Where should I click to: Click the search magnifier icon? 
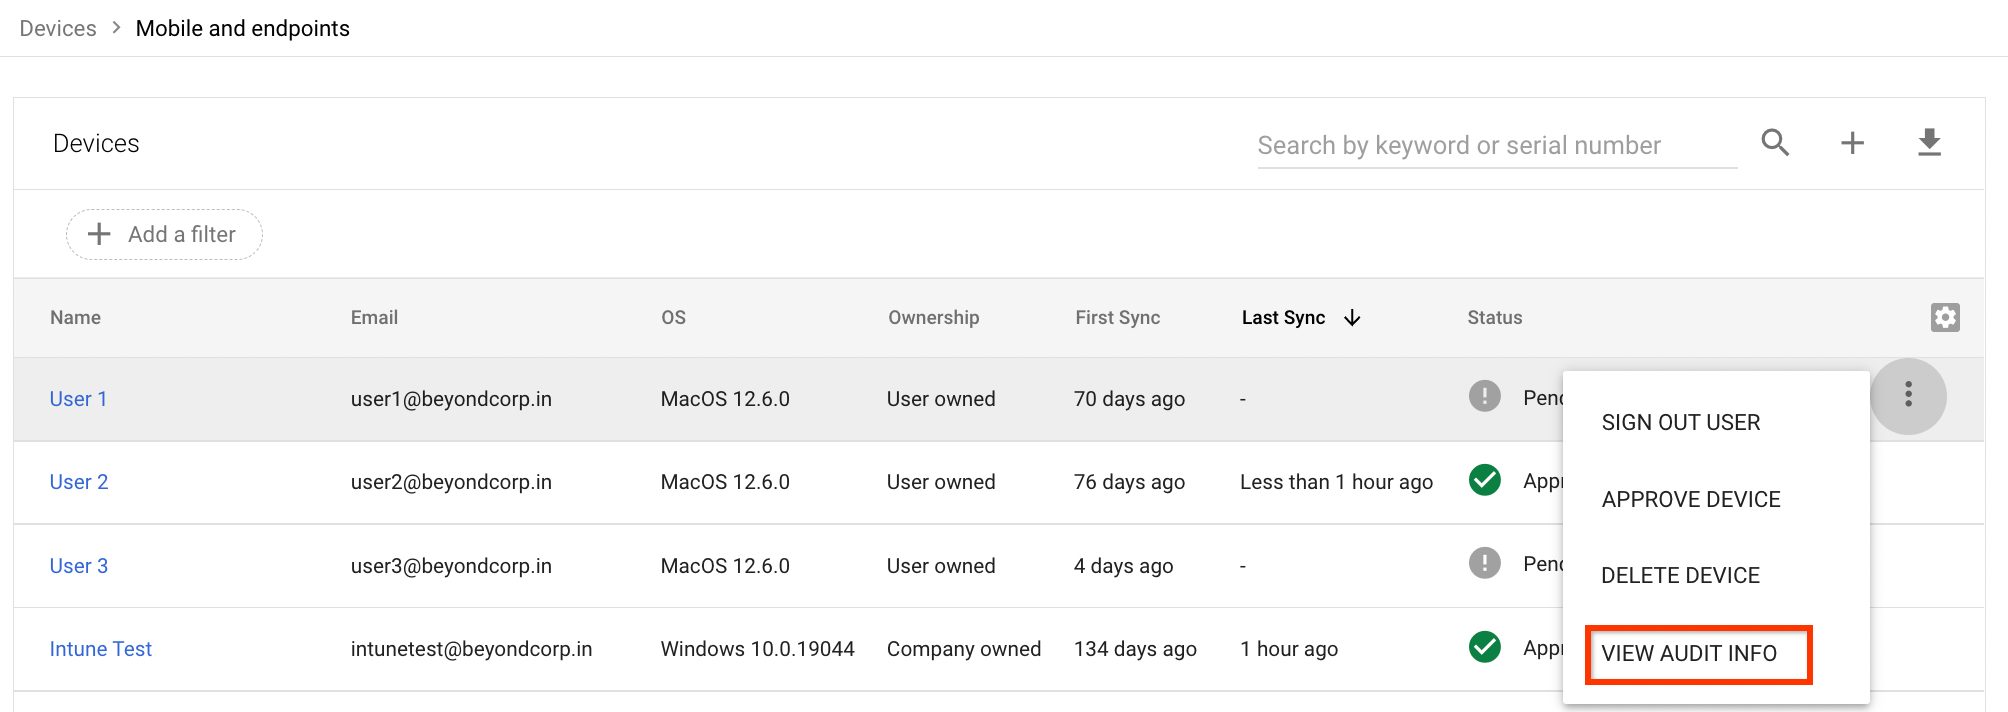pos(1775,143)
